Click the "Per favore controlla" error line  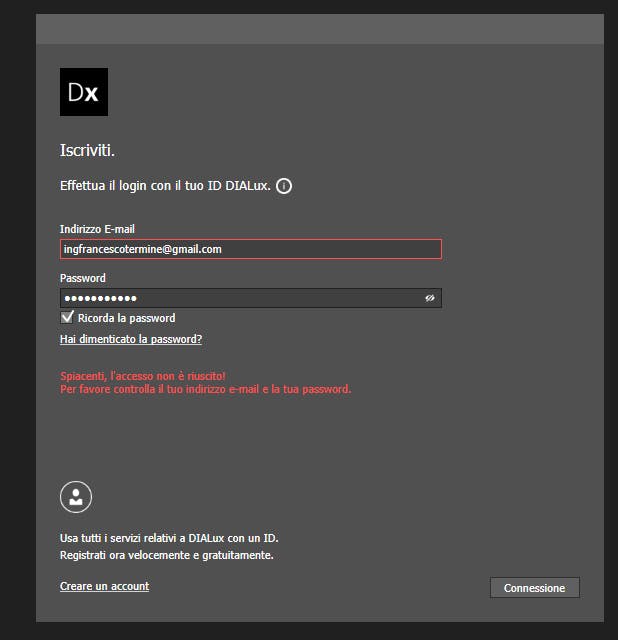[205, 389]
